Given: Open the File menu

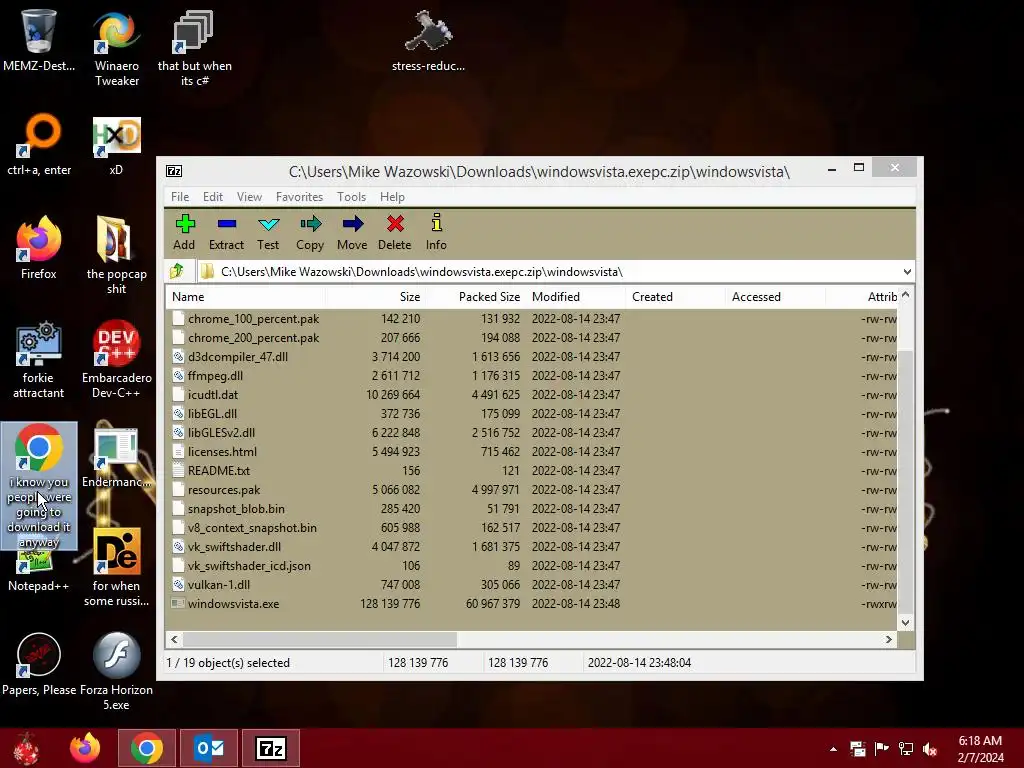Looking at the screenshot, I should 180,197.
